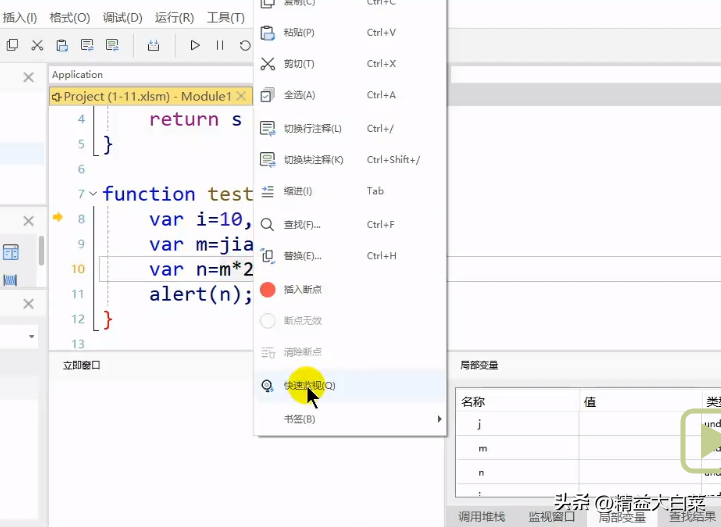The width and height of the screenshot is (721, 527).
Task: Click the alert(n); code line
Action: [201, 294]
